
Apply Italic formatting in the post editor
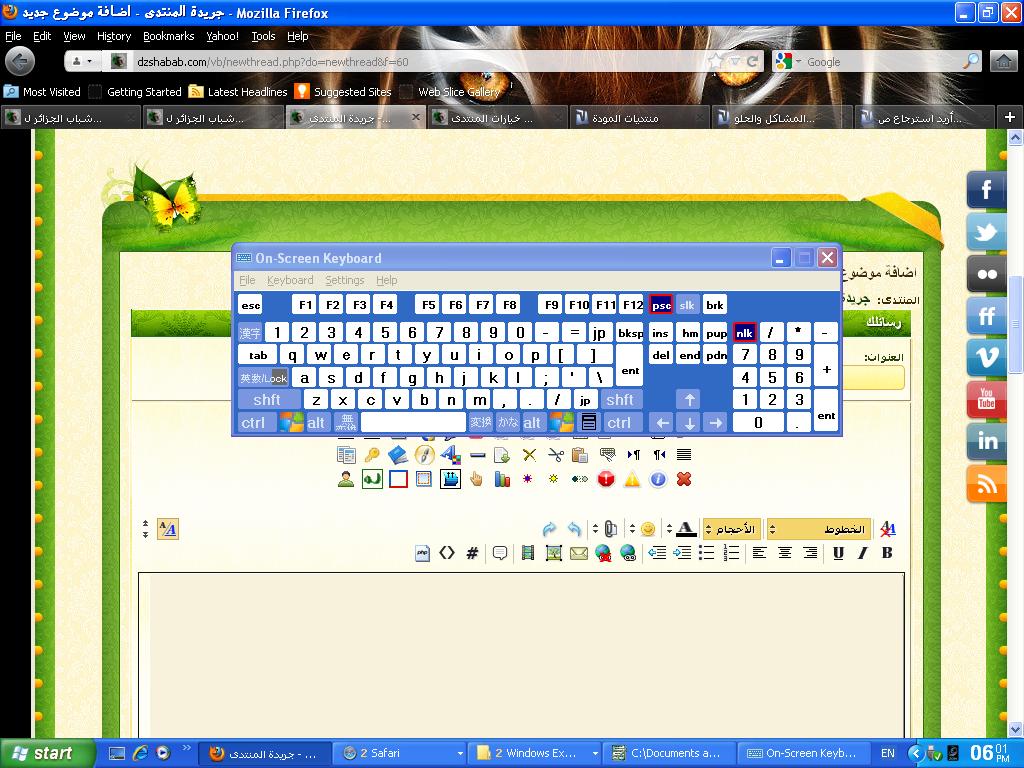coord(862,553)
